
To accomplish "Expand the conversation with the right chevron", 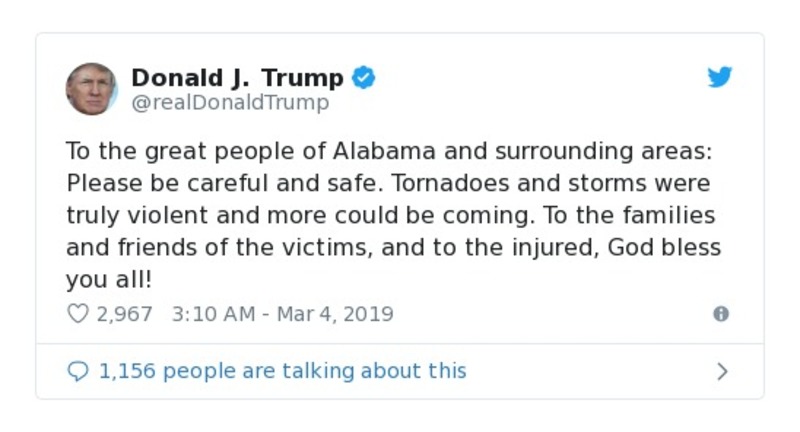I will (x=722, y=372).
